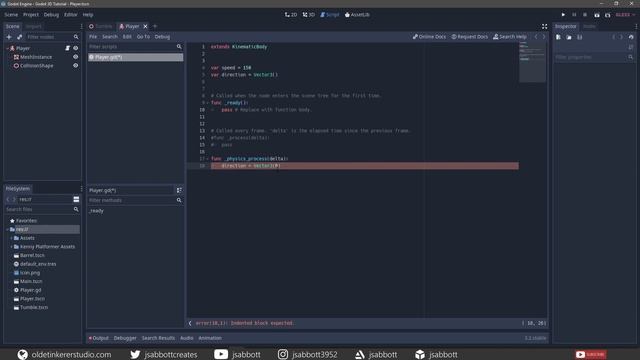Screen dimensions: 640x360
Task: Select the CollisionShape node
Action: coord(36,66)
